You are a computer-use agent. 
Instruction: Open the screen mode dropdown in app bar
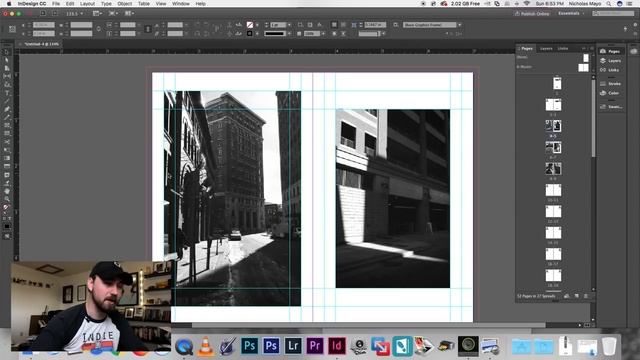[113, 13]
